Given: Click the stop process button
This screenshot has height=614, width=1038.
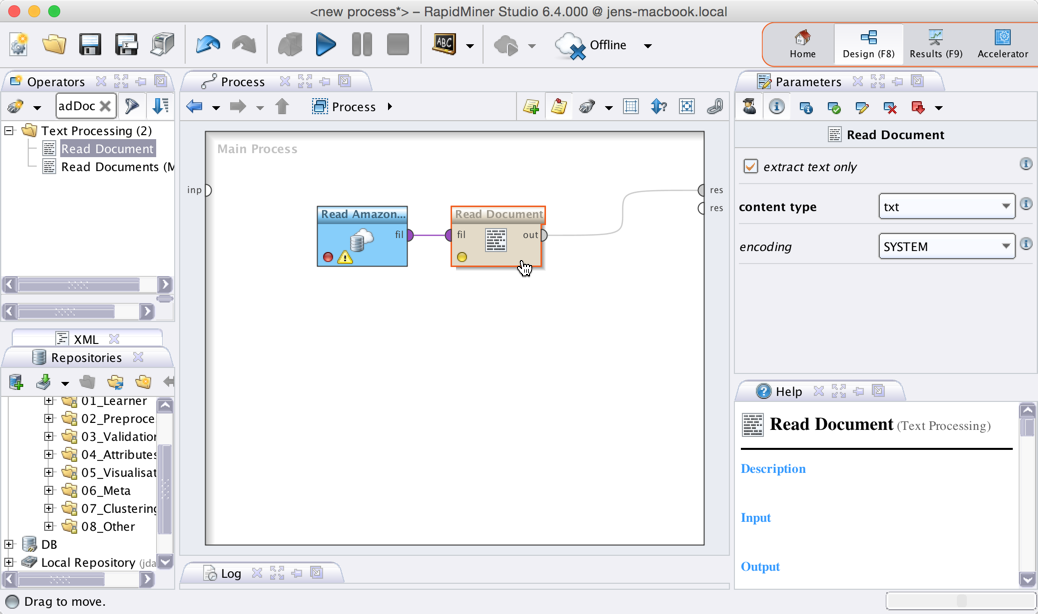Looking at the screenshot, I should 397,45.
